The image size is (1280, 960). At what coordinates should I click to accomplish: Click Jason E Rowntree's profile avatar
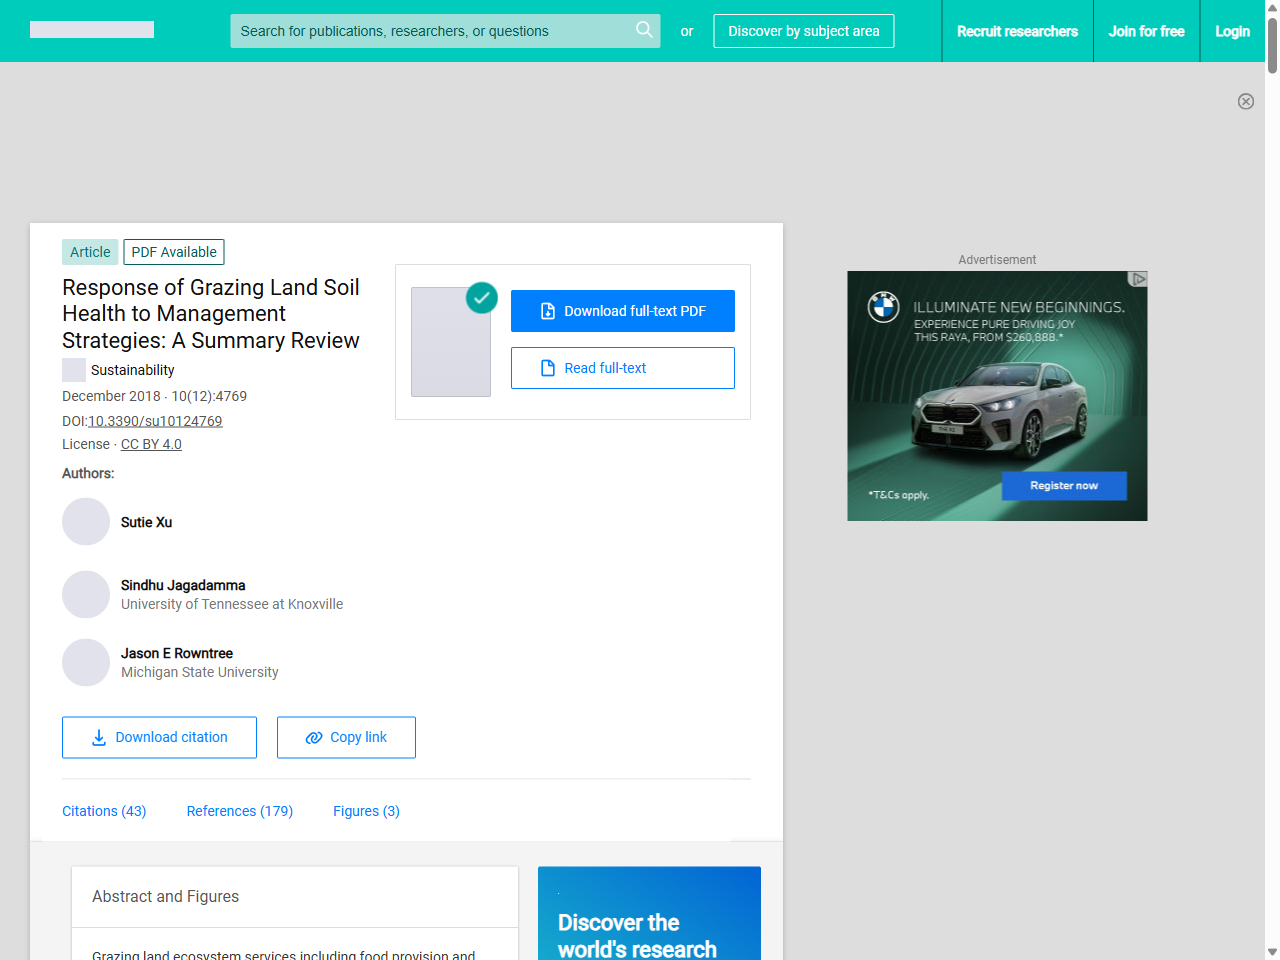tap(86, 663)
